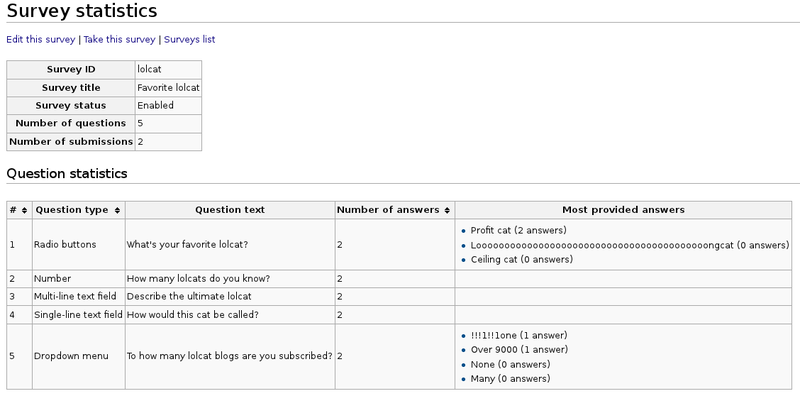
Task: Select the Number question type cell
Action: [79, 279]
